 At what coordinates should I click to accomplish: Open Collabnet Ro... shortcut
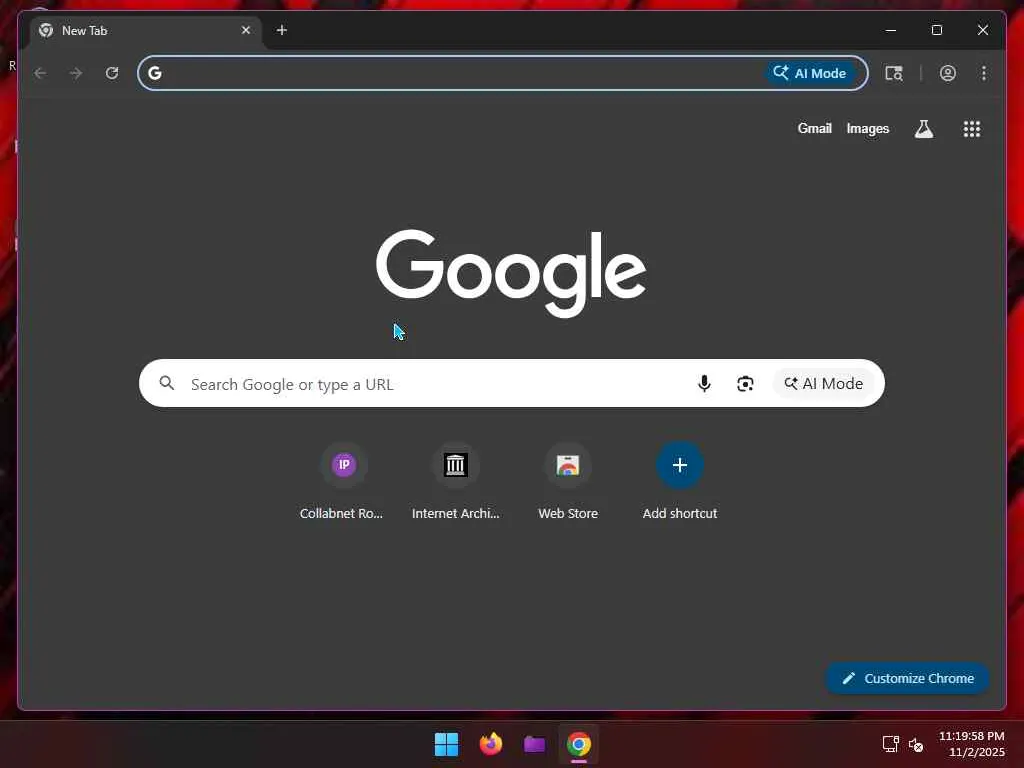342,482
